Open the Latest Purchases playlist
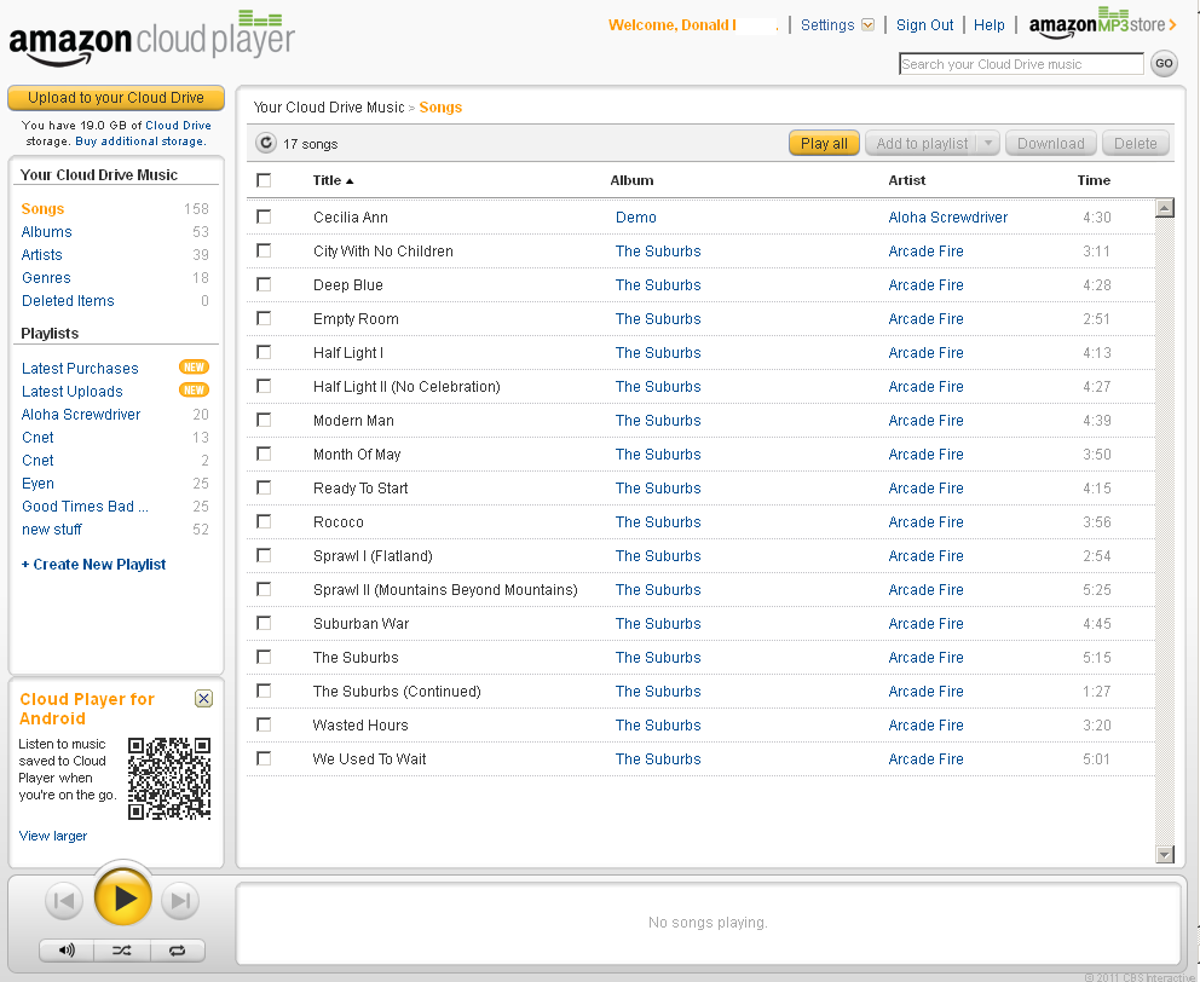 [80, 368]
